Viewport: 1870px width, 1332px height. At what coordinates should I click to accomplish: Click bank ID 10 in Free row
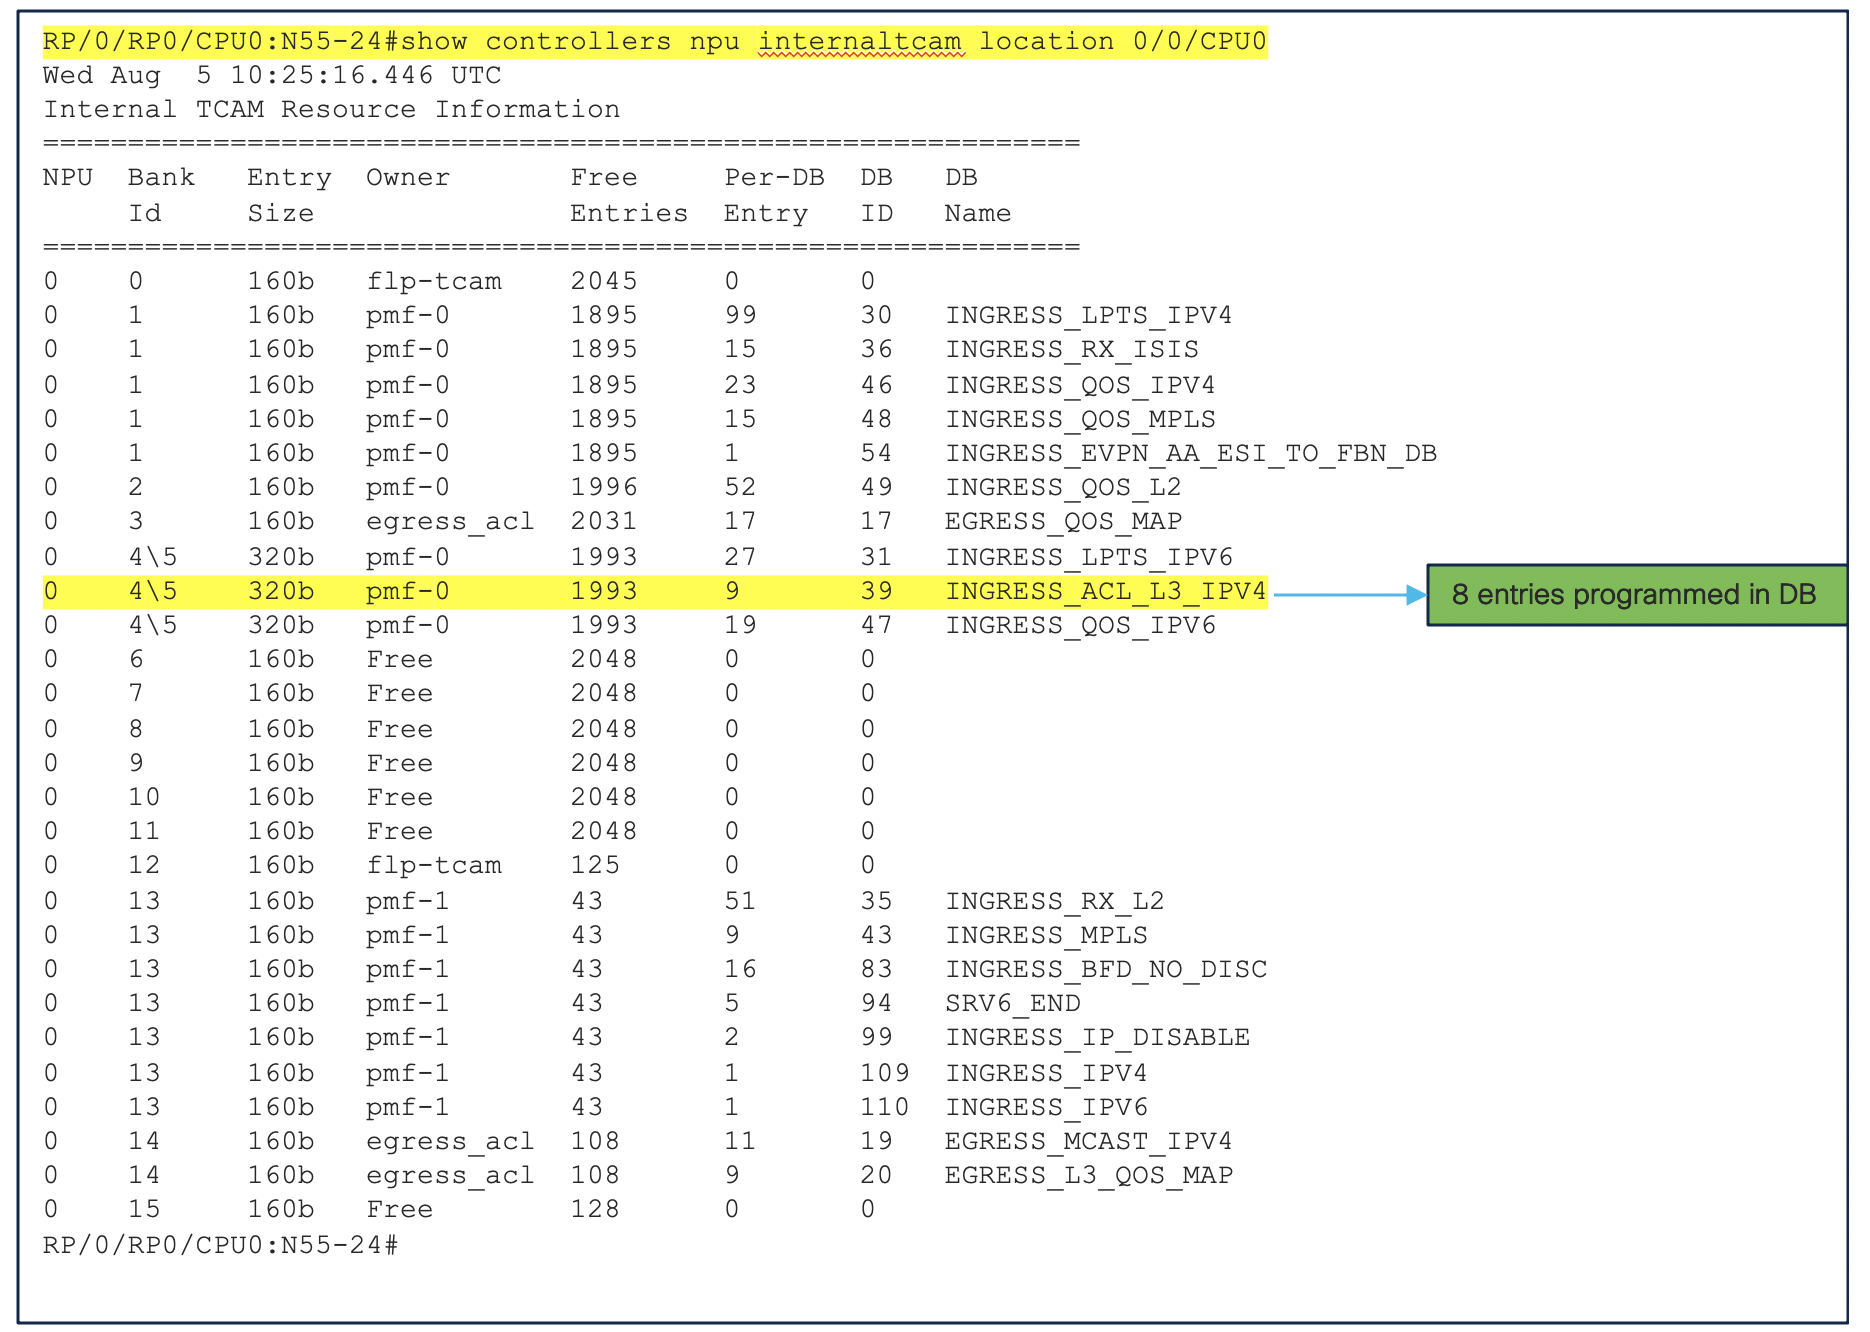tap(144, 798)
